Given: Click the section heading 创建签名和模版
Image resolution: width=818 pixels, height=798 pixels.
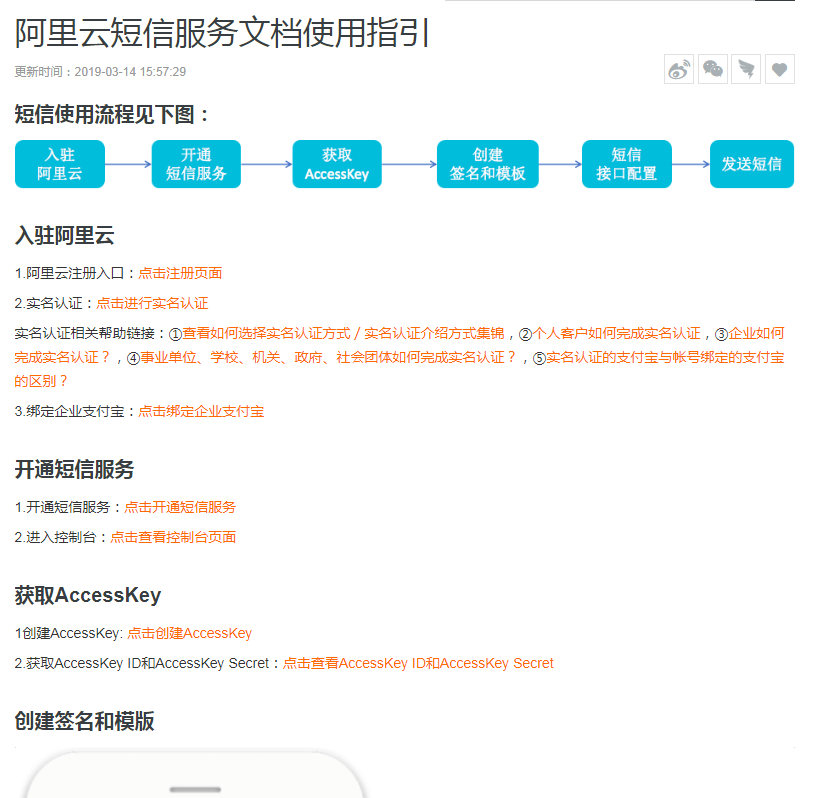Looking at the screenshot, I should (85, 721).
